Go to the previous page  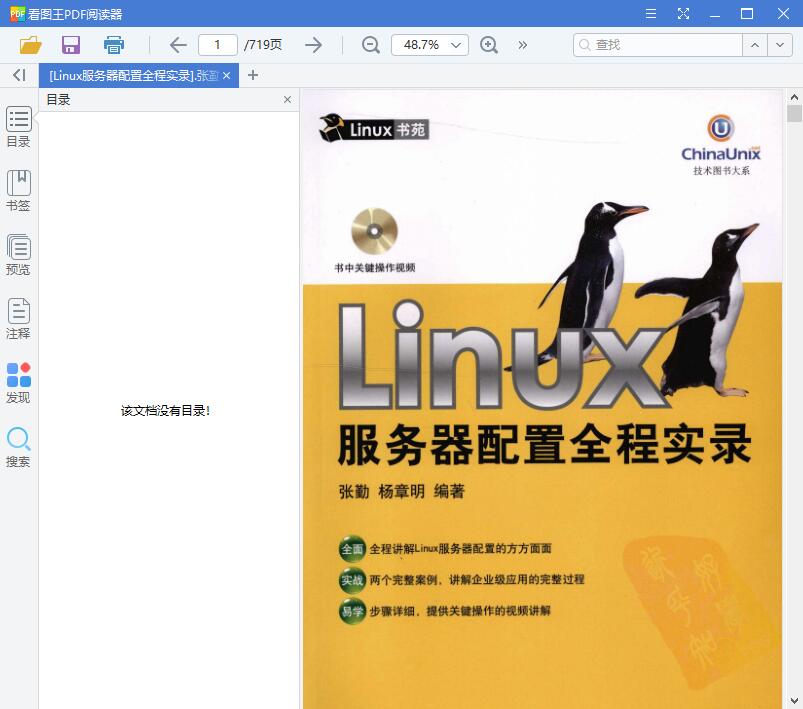coord(178,45)
